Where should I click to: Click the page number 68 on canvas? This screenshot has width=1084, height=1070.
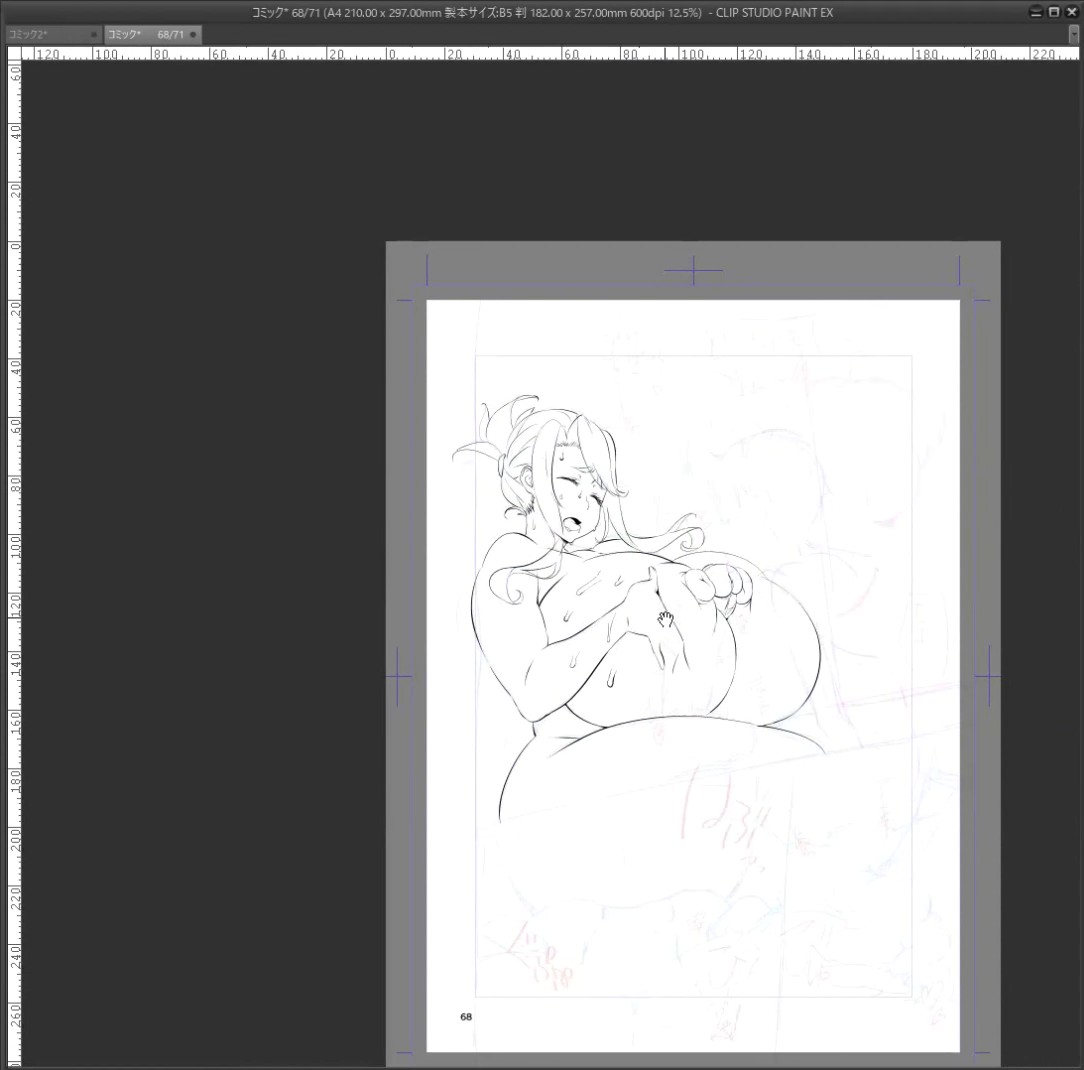(x=466, y=1017)
